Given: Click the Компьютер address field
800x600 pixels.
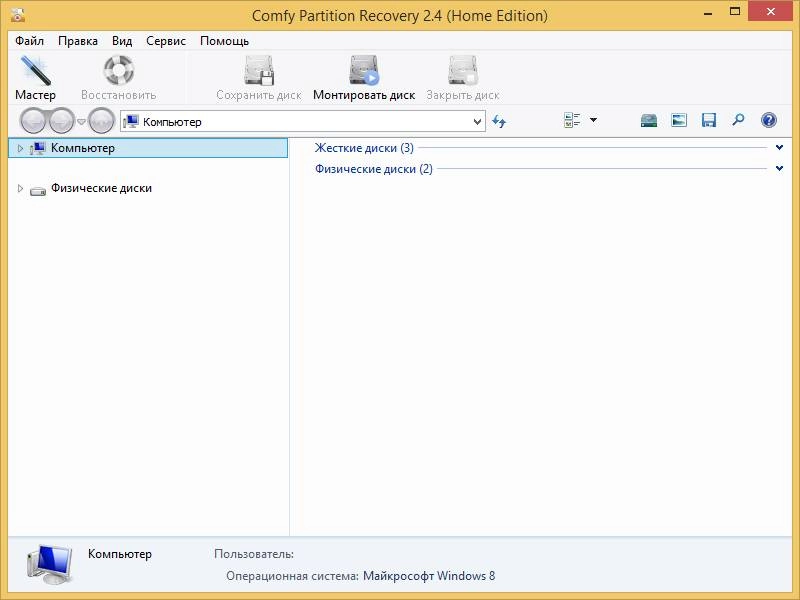Looking at the screenshot, I should click(303, 122).
